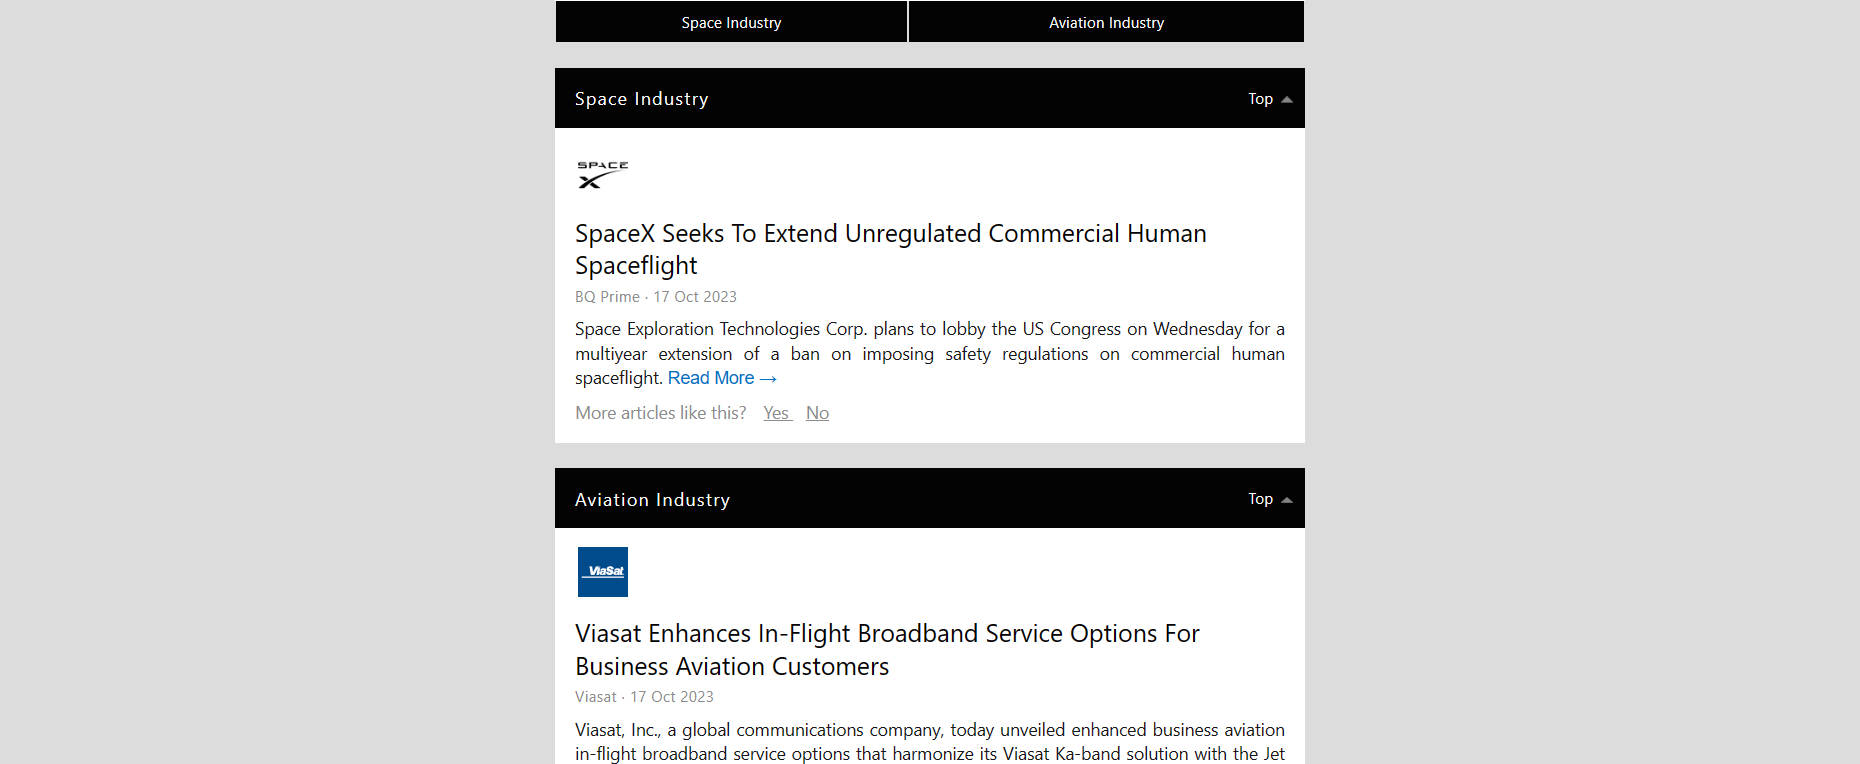Click the Viasat source byline

pyautogui.click(x=596, y=697)
